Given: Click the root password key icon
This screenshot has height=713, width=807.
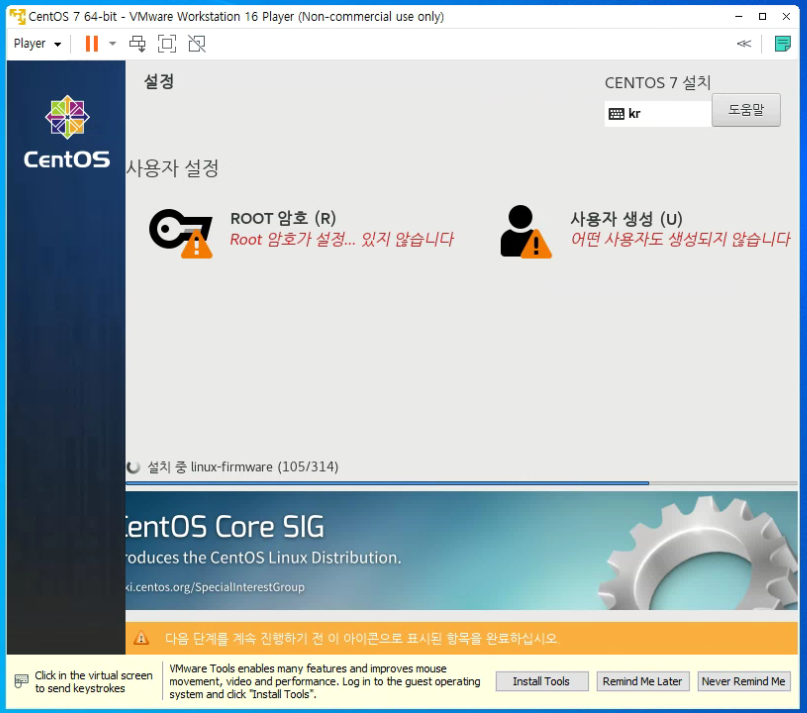Looking at the screenshot, I should point(181,233).
